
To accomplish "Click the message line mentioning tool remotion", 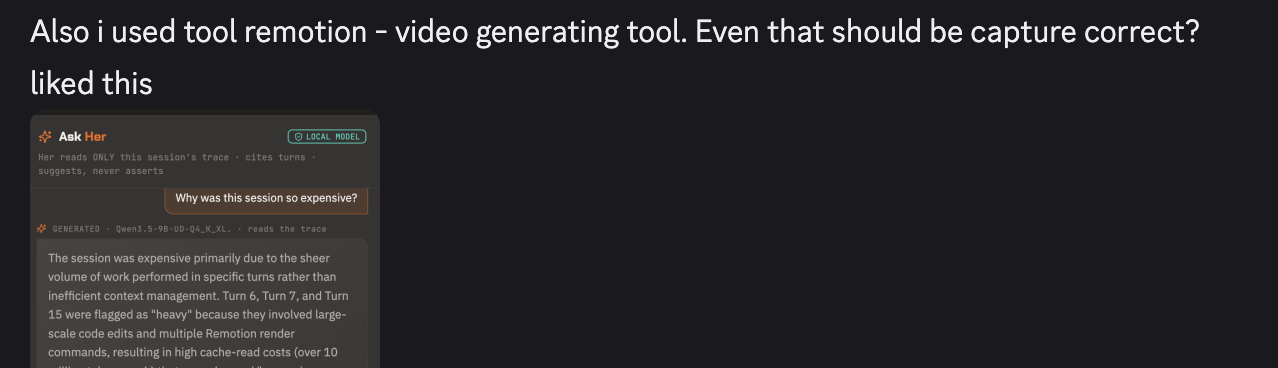I will pos(614,33).
